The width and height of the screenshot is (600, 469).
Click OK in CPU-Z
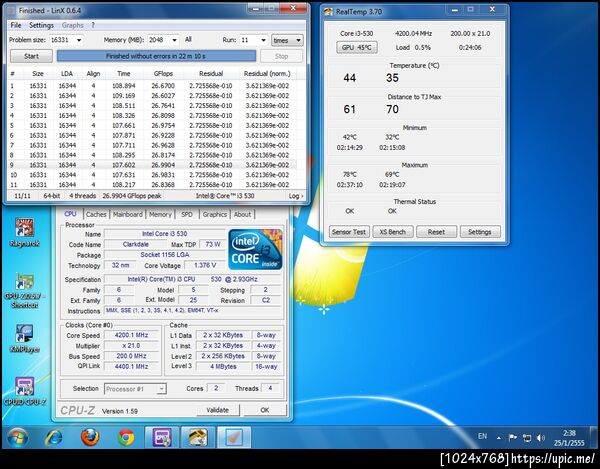(x=265, y=410)
